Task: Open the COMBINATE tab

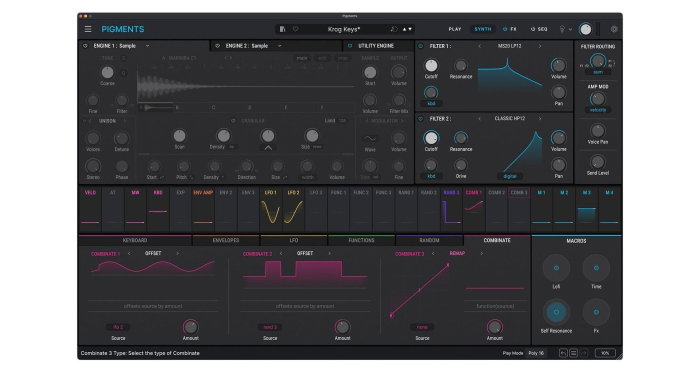Action: pos(497,240)
